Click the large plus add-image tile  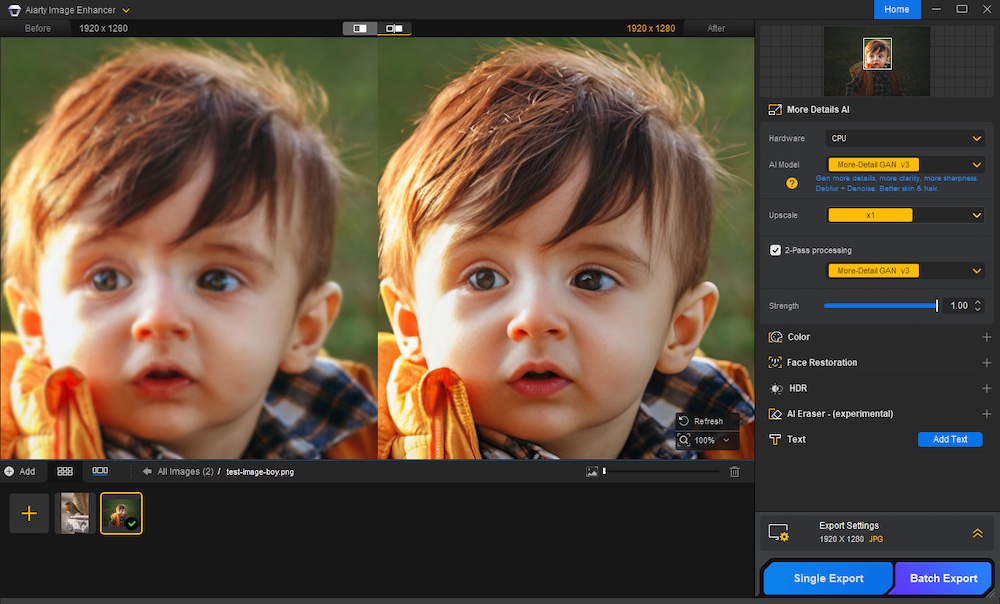[29, 513]
